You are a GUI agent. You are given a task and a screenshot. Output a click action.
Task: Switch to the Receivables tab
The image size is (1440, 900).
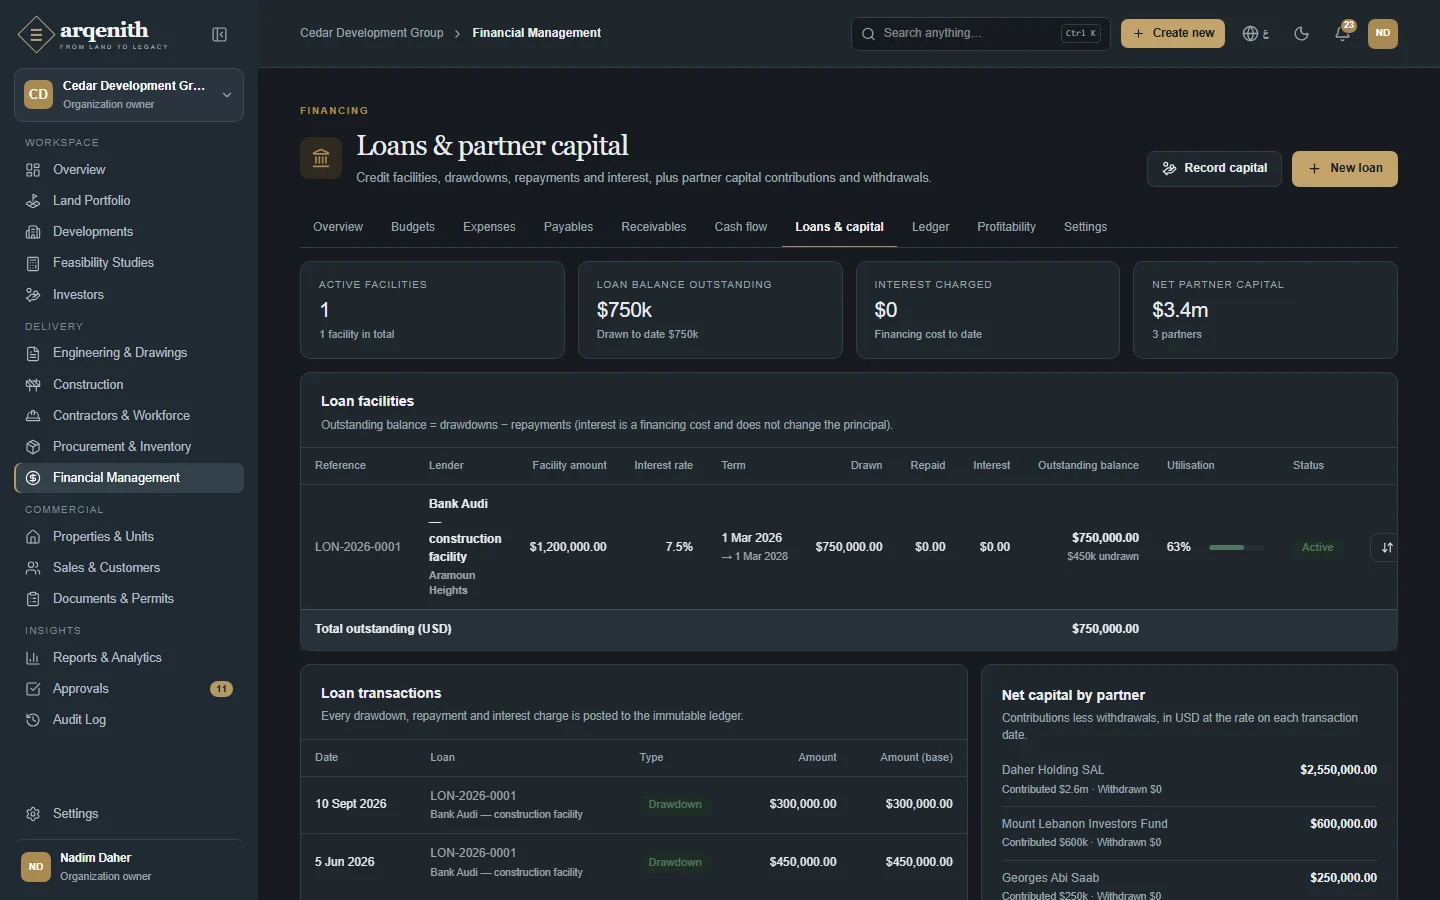pyautogui.click(x=654, y=227)
